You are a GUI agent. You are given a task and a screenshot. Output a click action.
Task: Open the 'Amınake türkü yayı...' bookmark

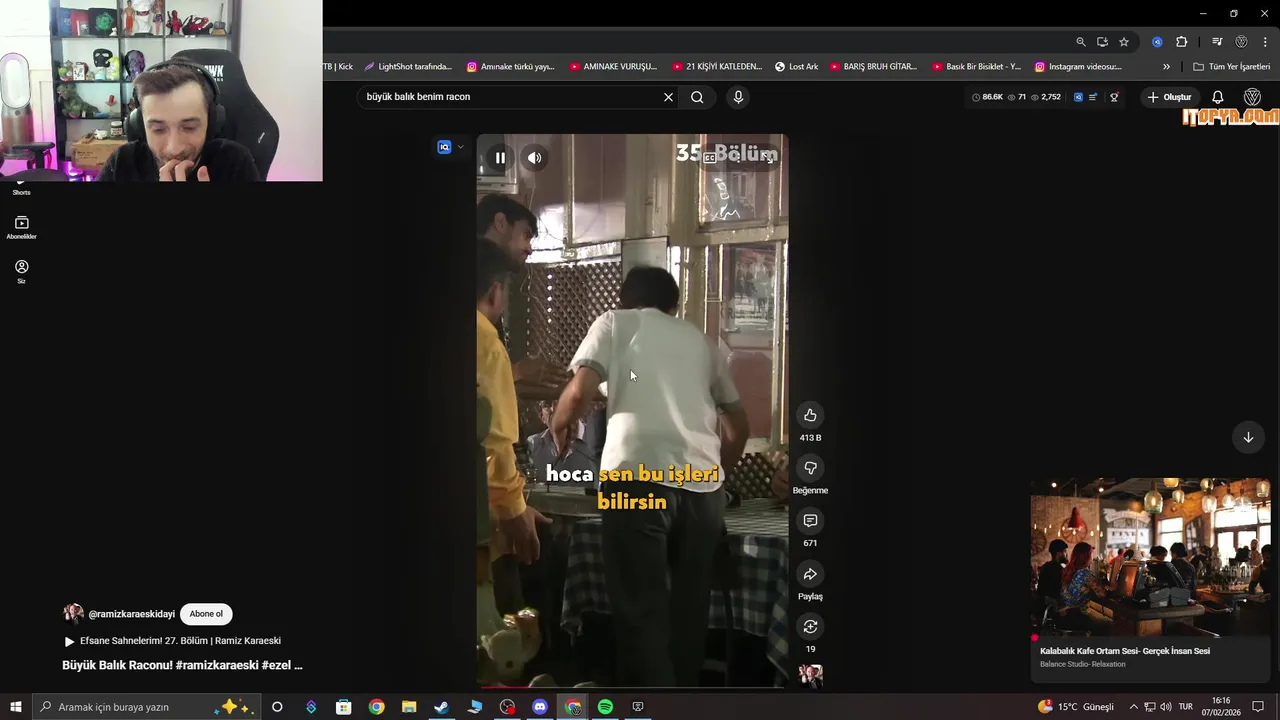(x=510, y=67)
